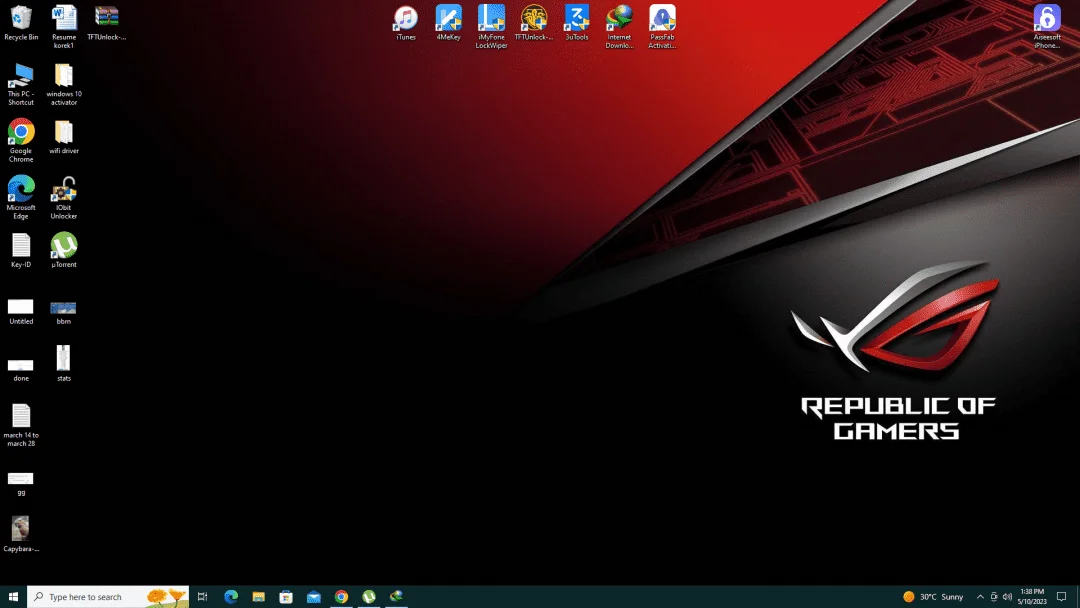Select the IObit Unlocker desktop icon
1080x608 pixels.
[x=63, y=198]
